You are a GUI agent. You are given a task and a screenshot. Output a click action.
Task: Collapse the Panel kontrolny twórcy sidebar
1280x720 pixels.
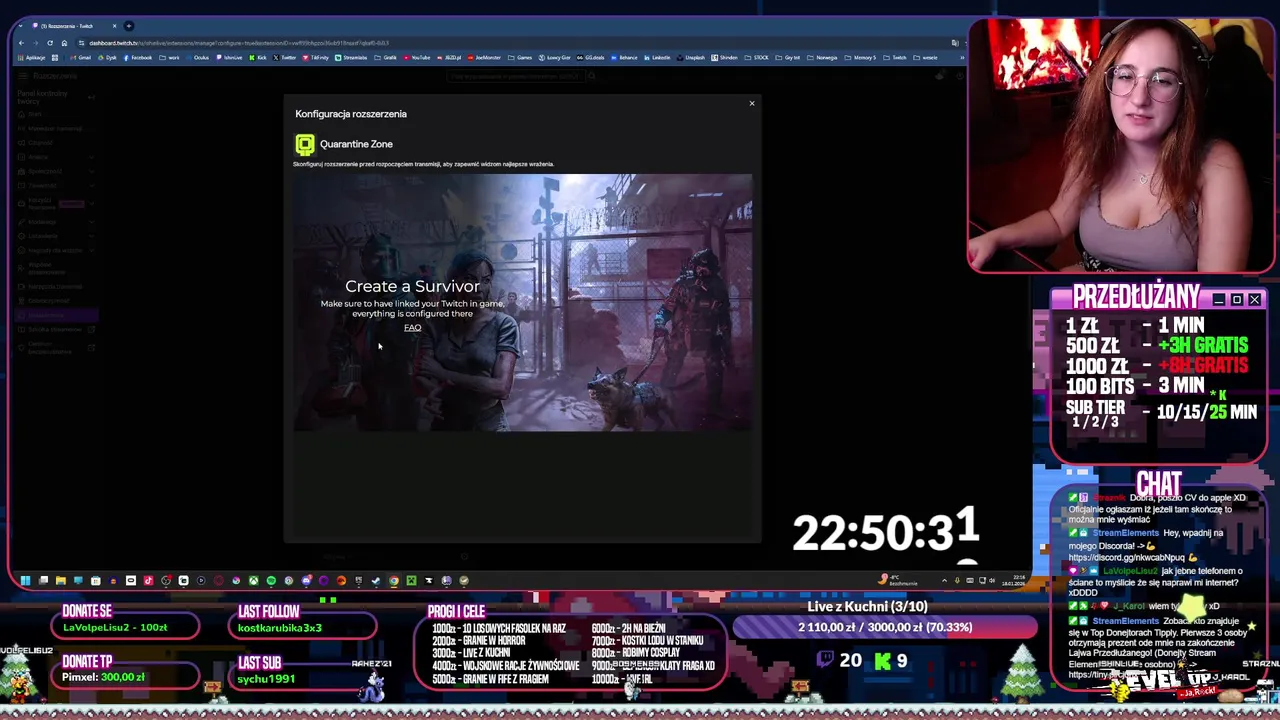pos(91,97)
